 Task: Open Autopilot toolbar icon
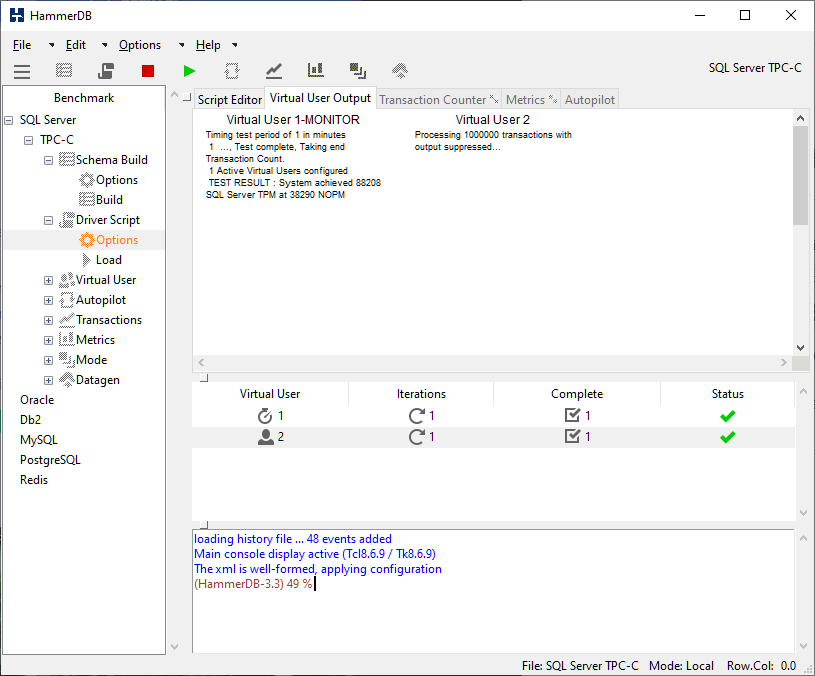coord(232,71)
